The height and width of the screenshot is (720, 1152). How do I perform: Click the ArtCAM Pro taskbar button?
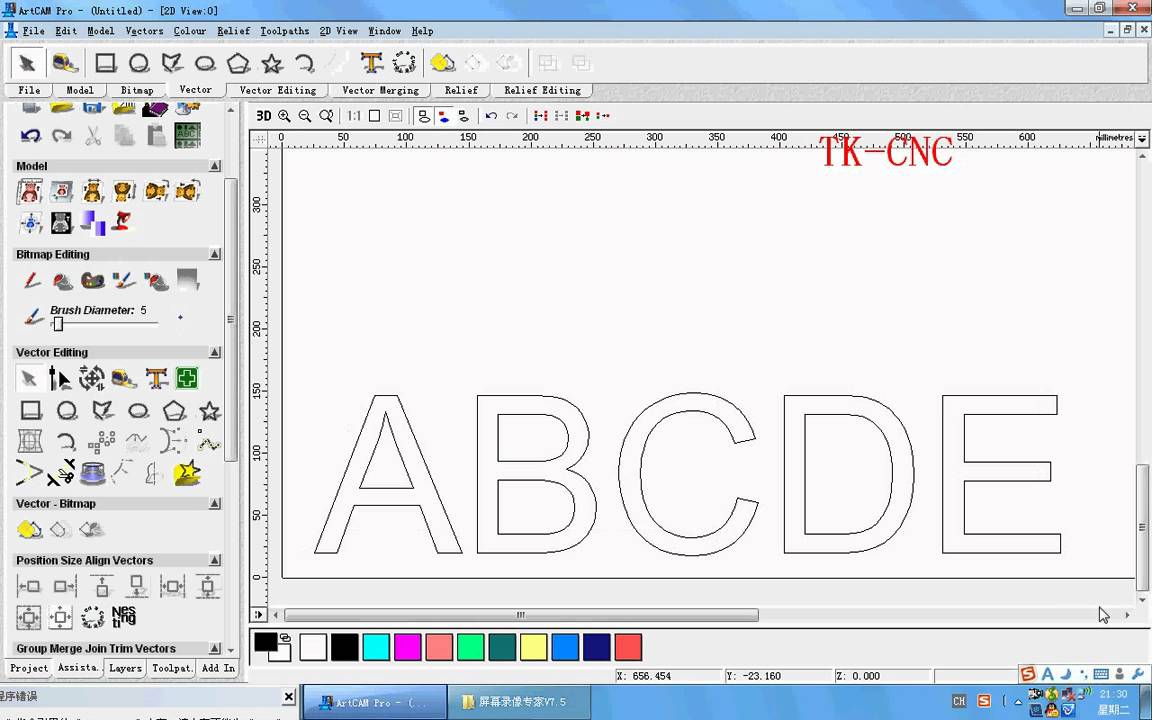(x=374, y=702)
